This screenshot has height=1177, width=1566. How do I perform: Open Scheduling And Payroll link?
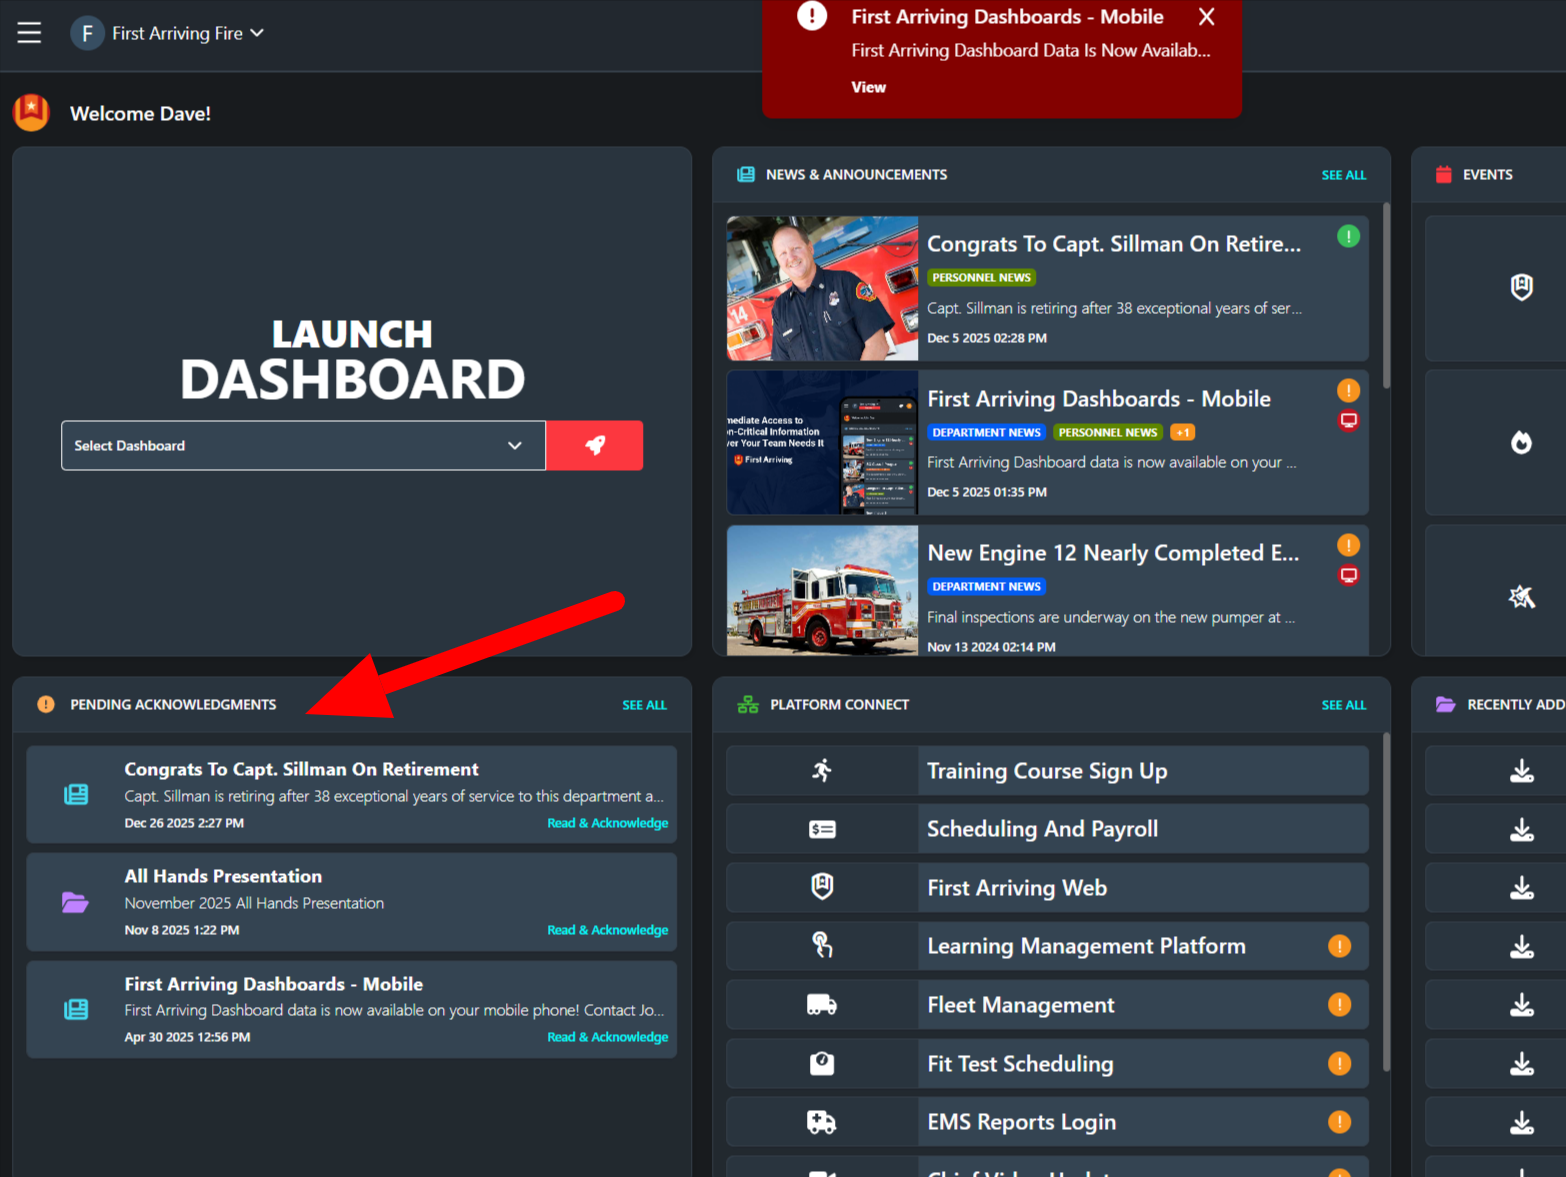click(1047, 829)
